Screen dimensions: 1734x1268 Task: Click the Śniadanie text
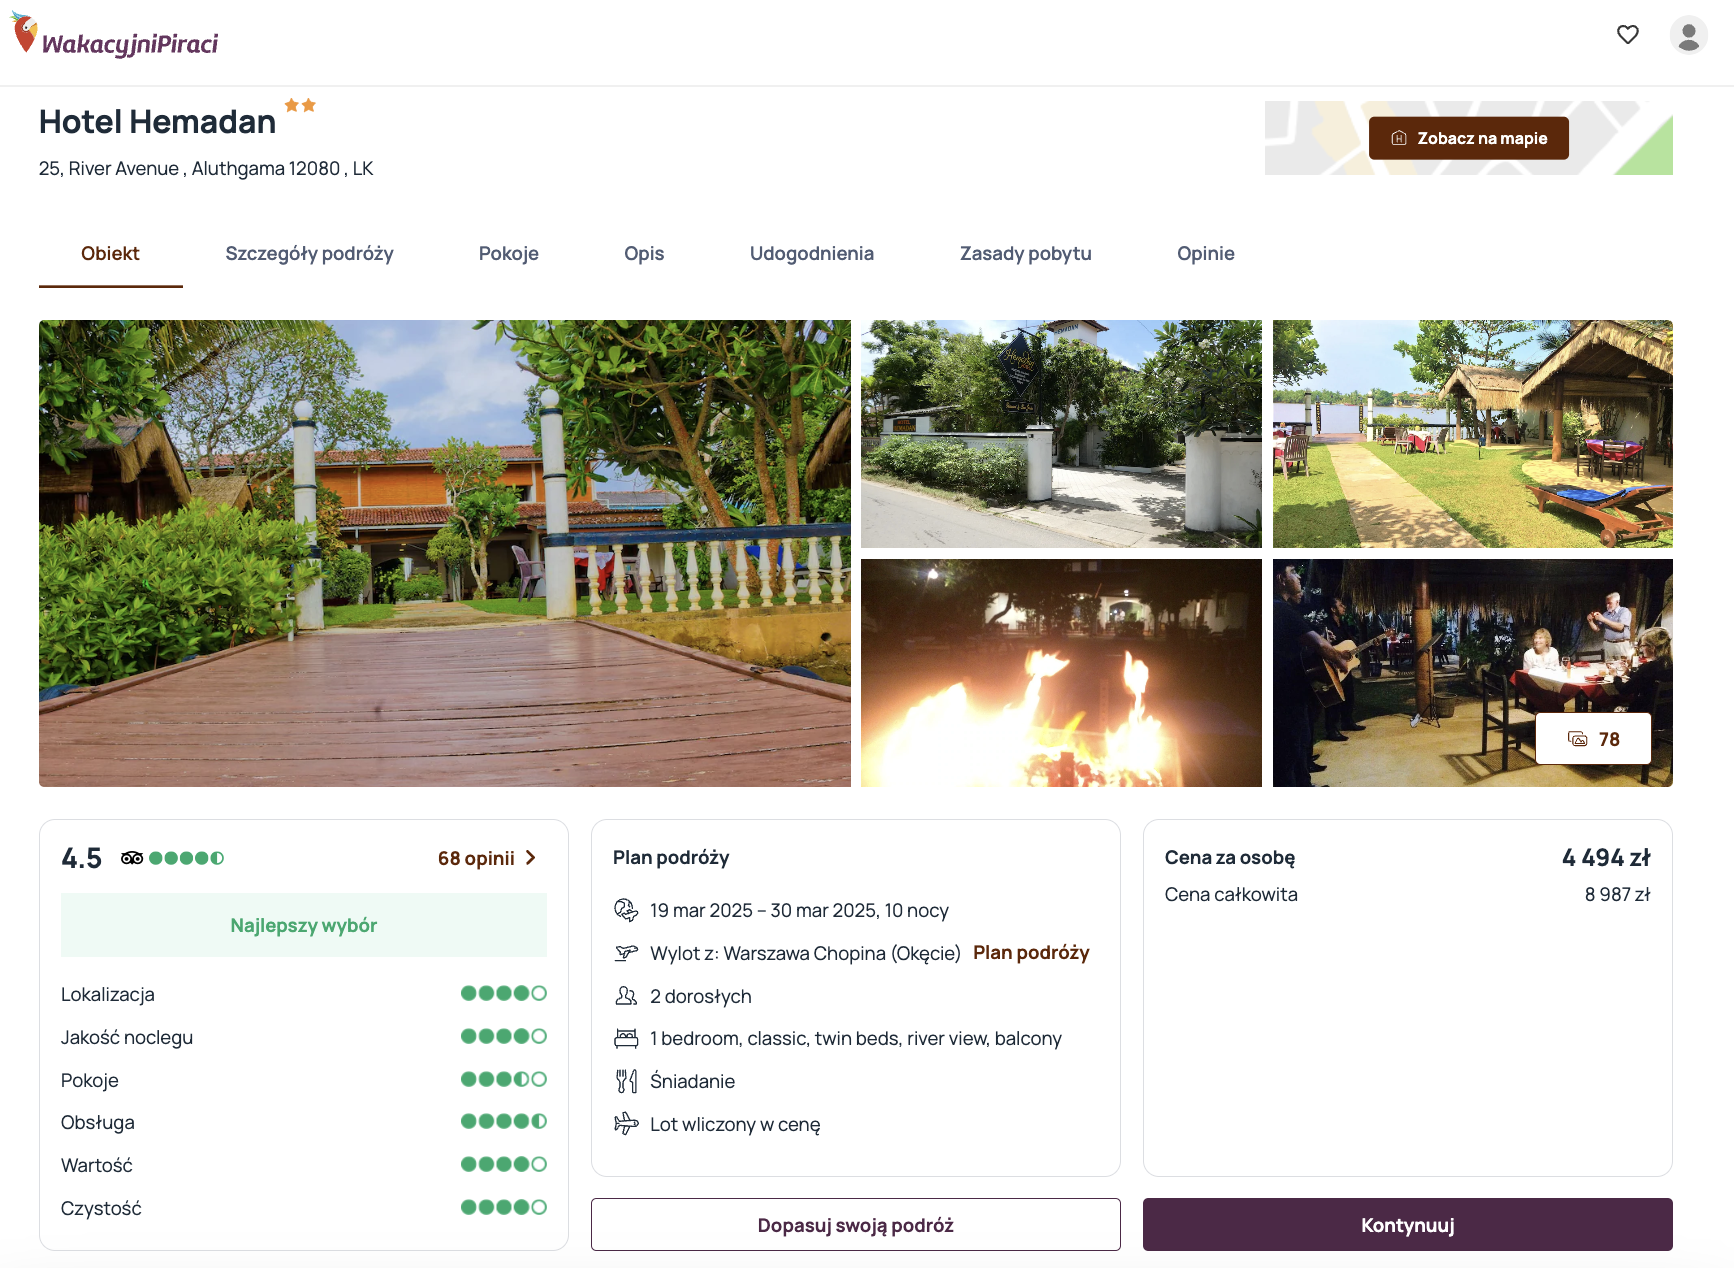coord(692,1081)
